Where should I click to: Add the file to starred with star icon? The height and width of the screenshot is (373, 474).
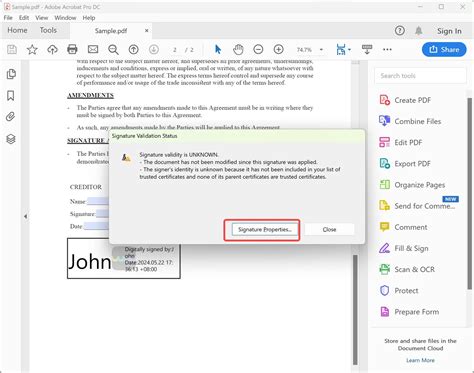click(32, 50)
